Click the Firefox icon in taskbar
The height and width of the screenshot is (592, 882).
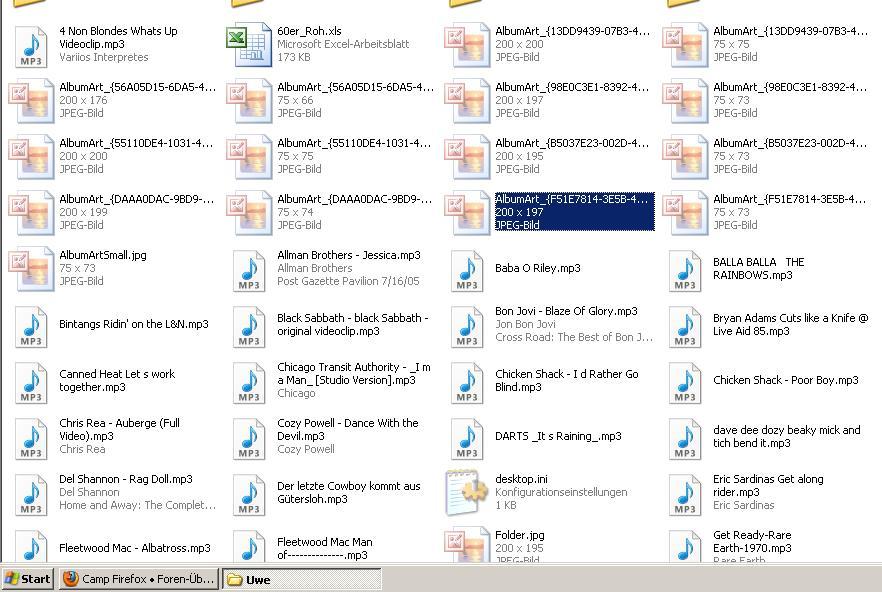click(x=70, y=578)
